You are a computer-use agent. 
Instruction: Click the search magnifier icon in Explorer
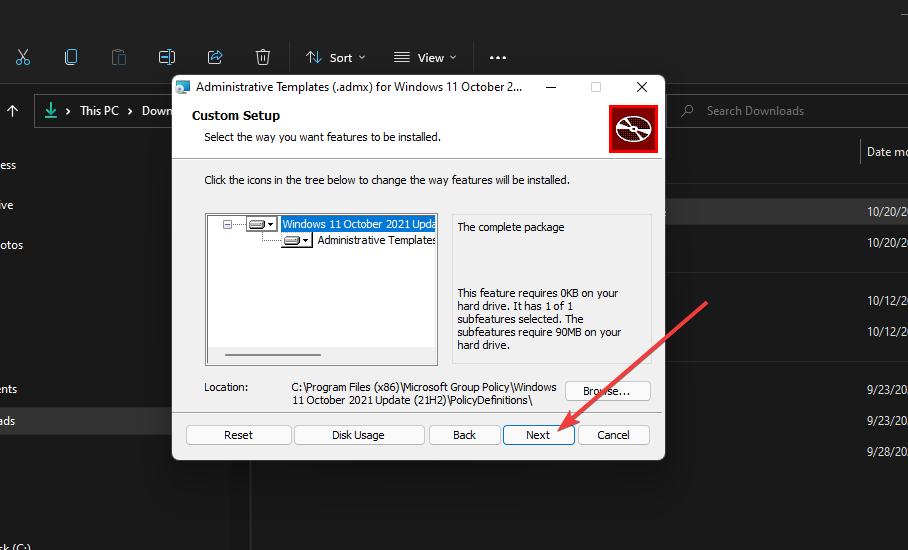click(x=687, y=111)
